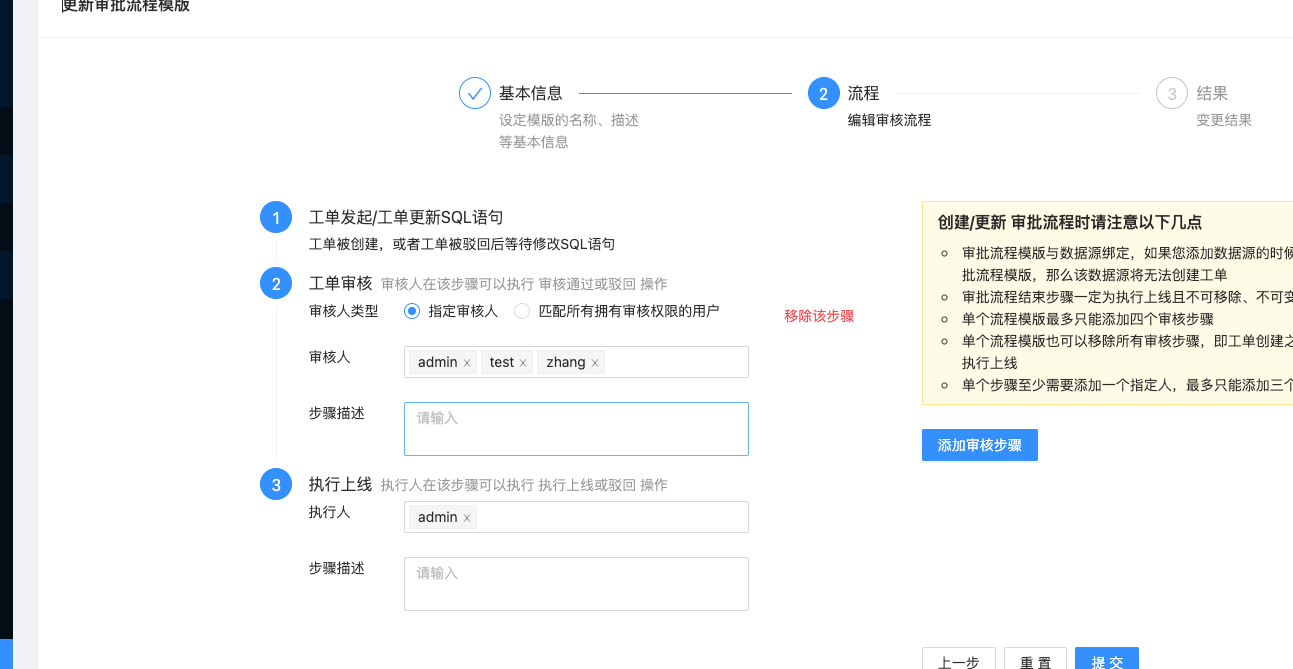Viewport: 1293px width, 669px height.
Task: 打开审核人选择框以添加审核人
Action: (x=670, y=362)
